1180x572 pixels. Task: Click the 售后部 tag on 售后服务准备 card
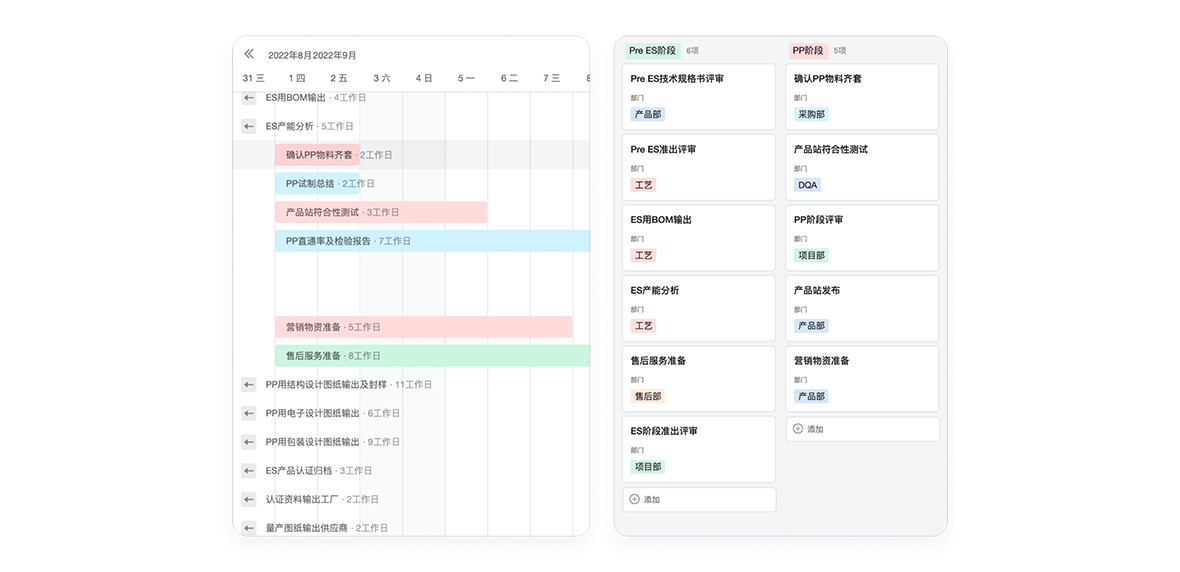pos(647,396)
